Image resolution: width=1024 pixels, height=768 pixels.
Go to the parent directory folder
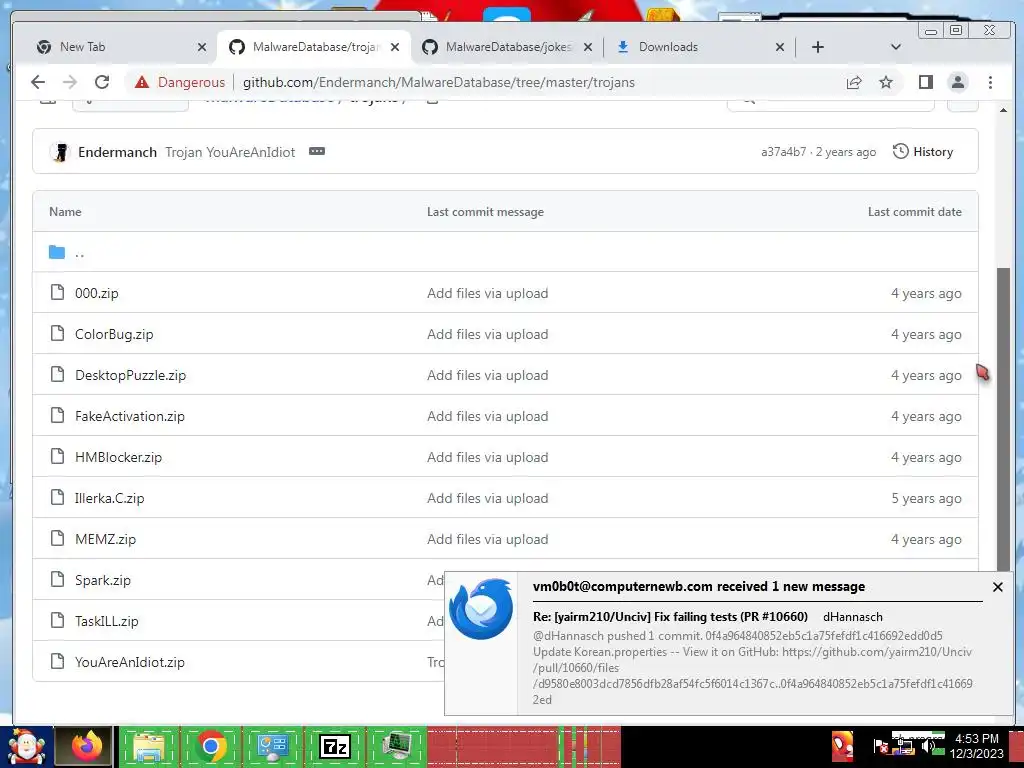pos(79,253)
